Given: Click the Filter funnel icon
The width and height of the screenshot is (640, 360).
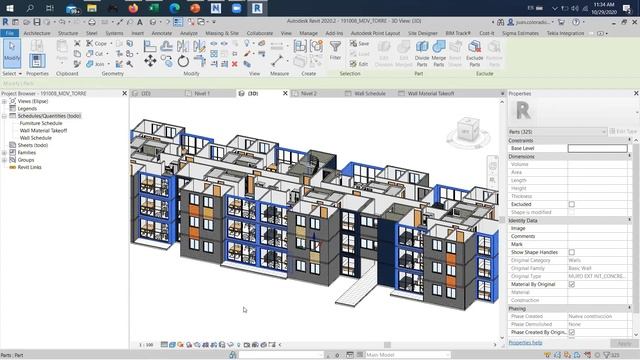Looking at the screenshot, I should [x=336, y=47].
